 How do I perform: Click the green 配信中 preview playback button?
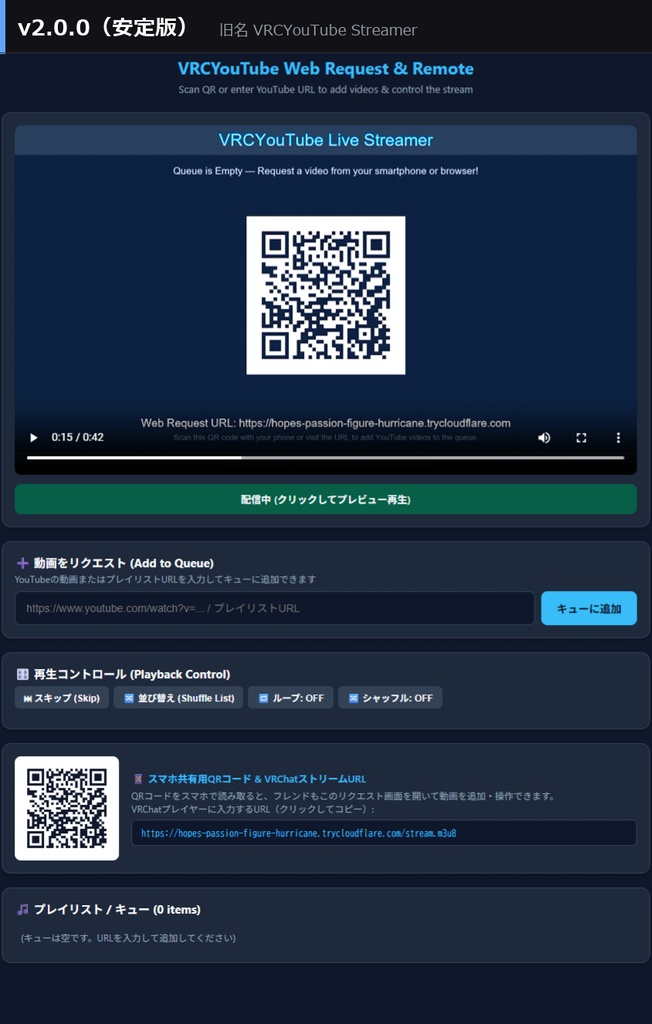pyautogui.click(x=325, y=500)
